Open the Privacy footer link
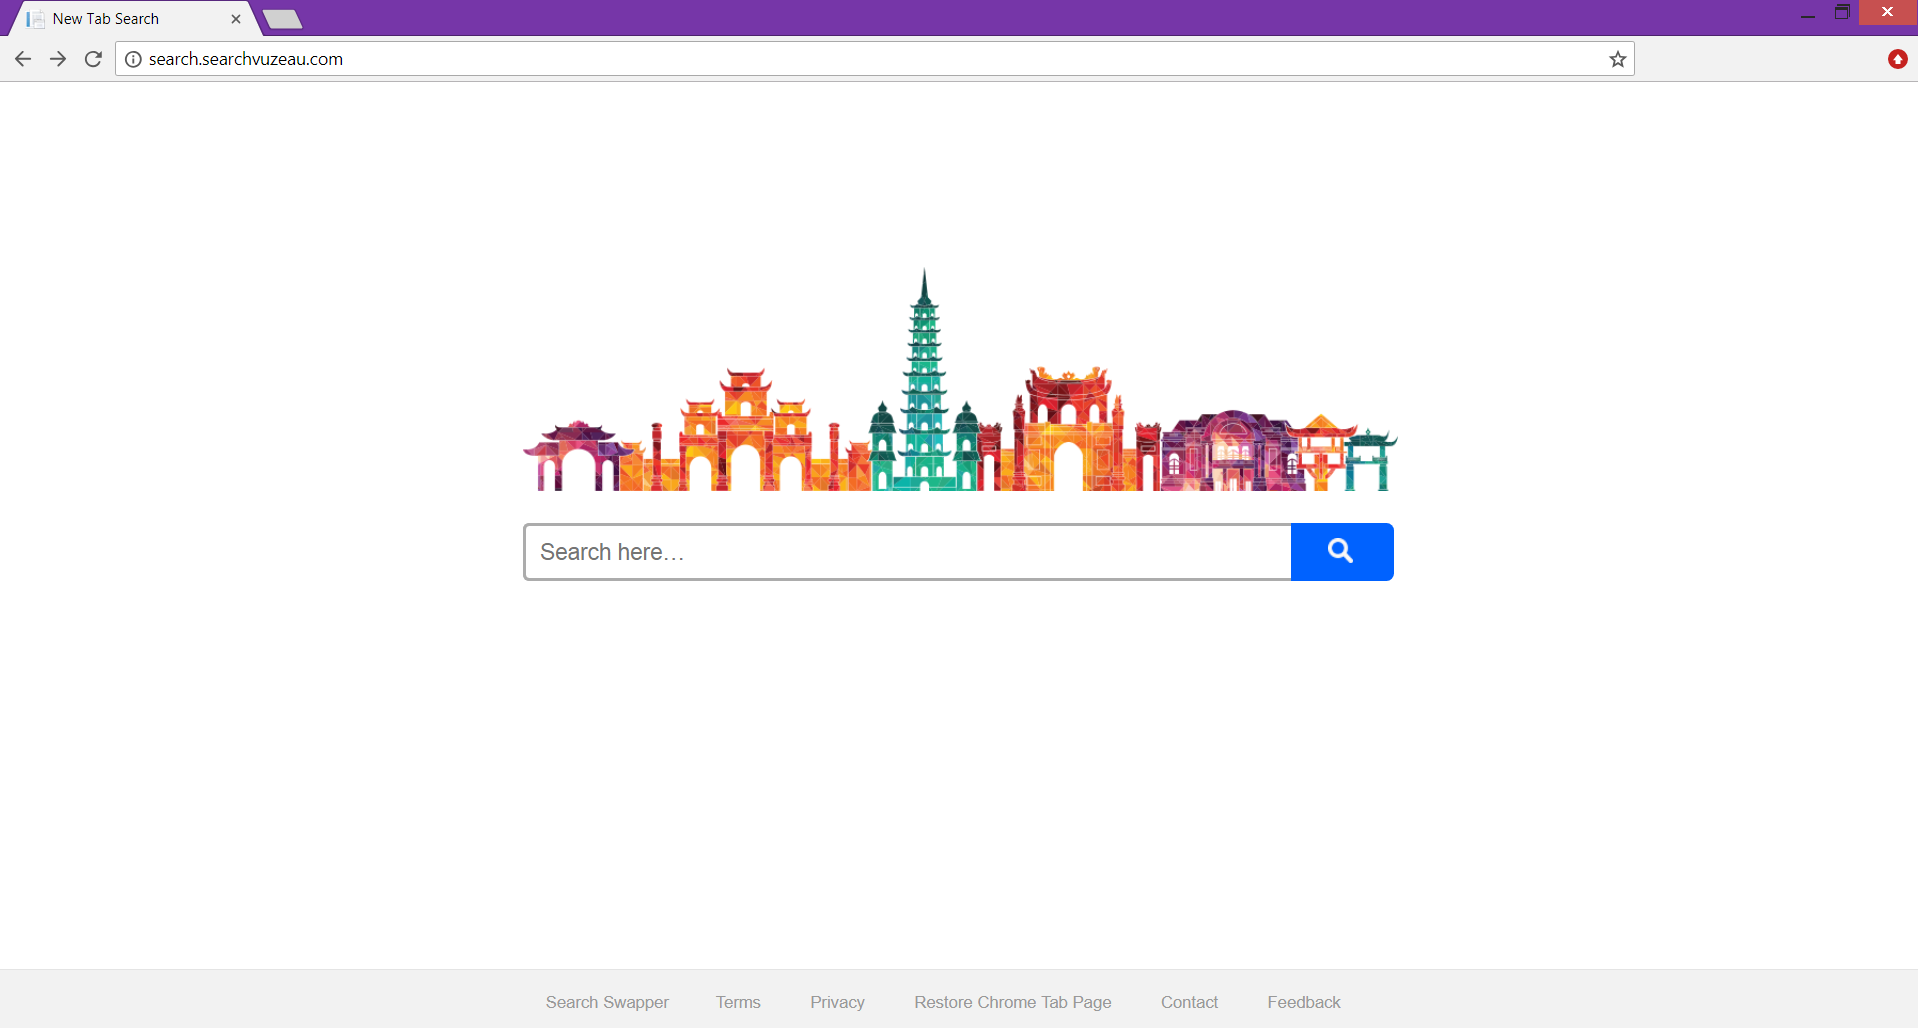The height and width of the screenshot is (1028, 1918). coord(837,1002)
